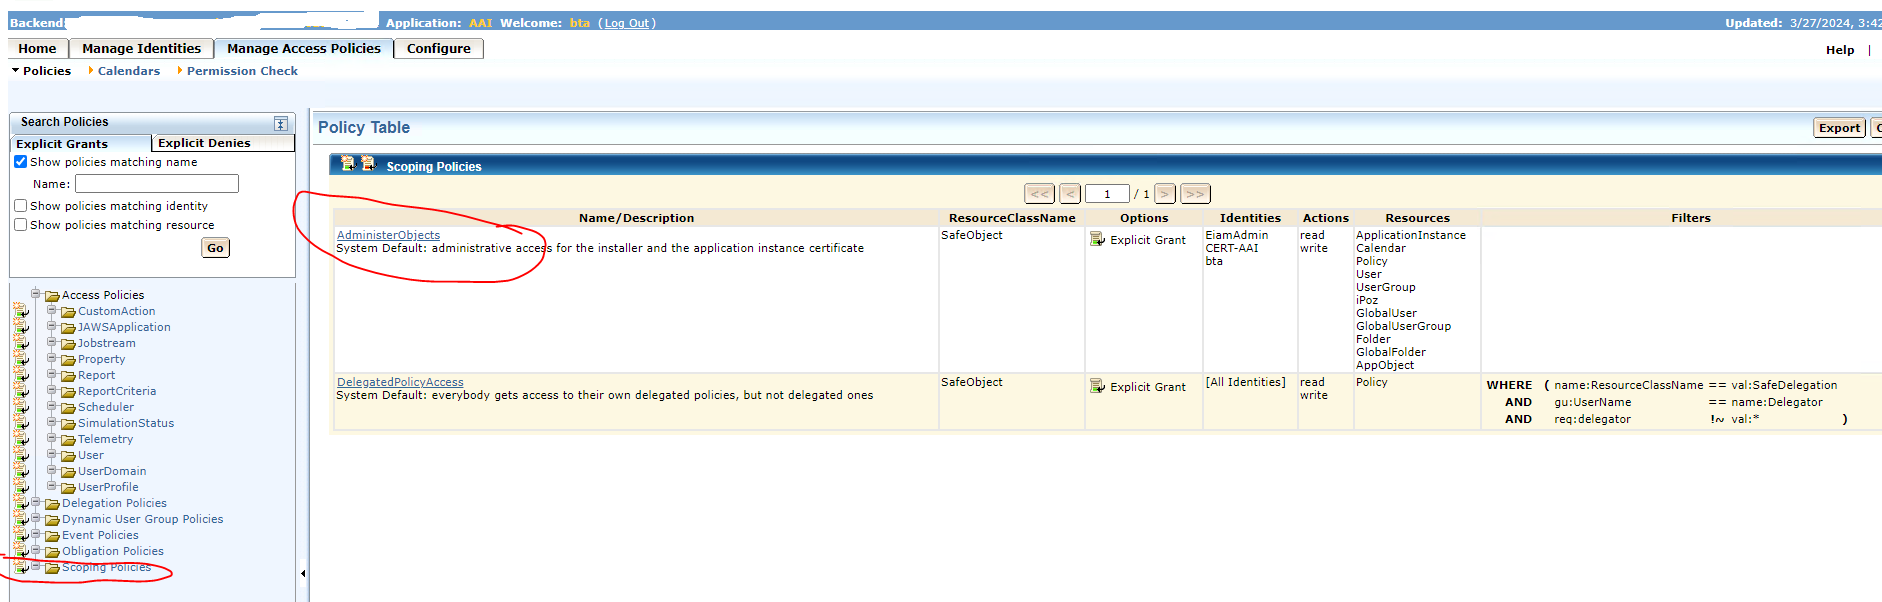Click Explicit Grant icon in DelegatedPolicyAccess row
The height and width of the screenshot is (602, 1882).
[1097, 386]
